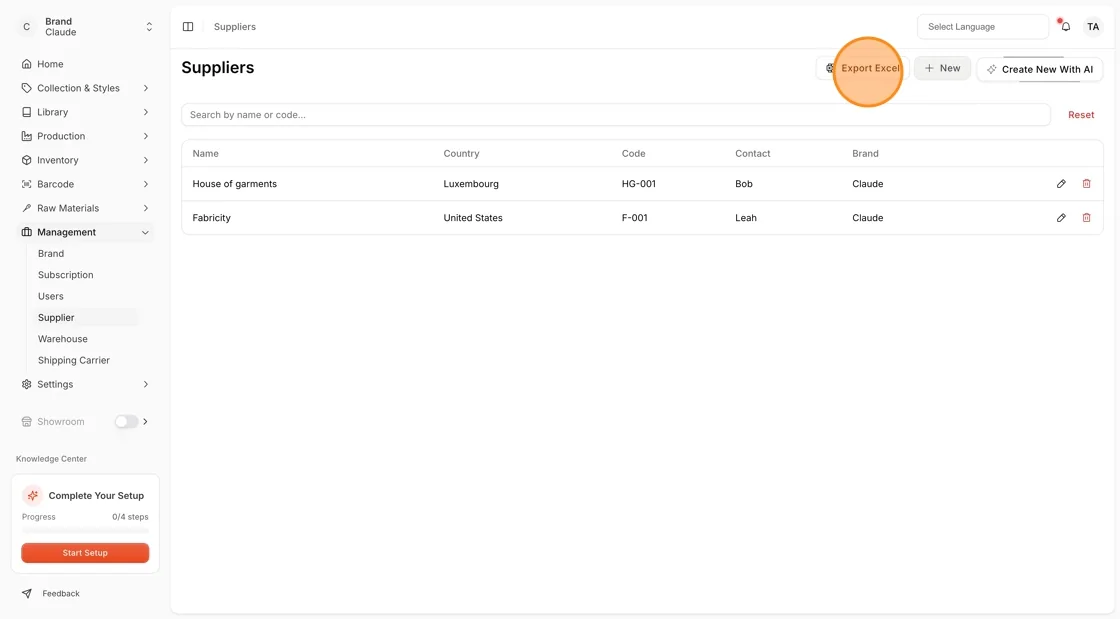Open the Feedback link
This screenshot has width=1120, height=619.
pos(61,593)
